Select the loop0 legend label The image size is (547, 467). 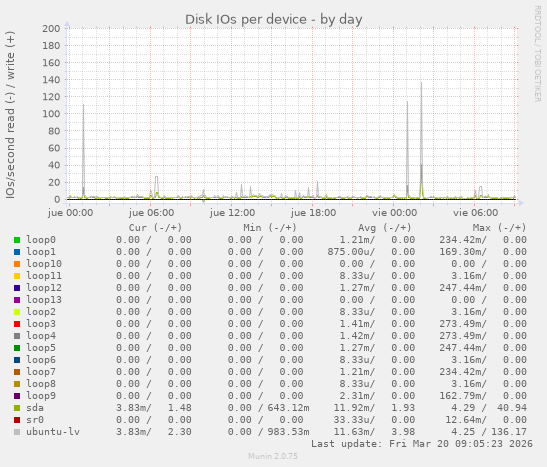(41, 240)
